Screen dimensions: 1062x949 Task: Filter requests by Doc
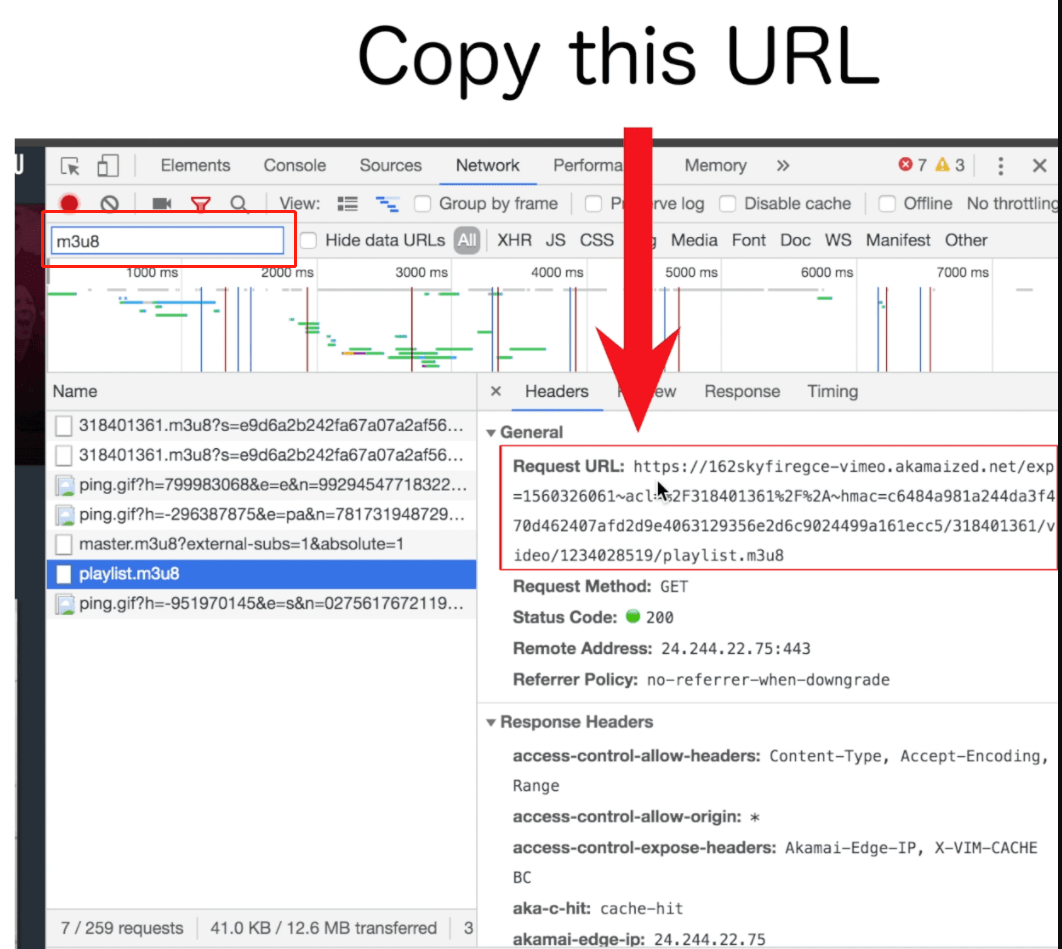click(795, 240)
